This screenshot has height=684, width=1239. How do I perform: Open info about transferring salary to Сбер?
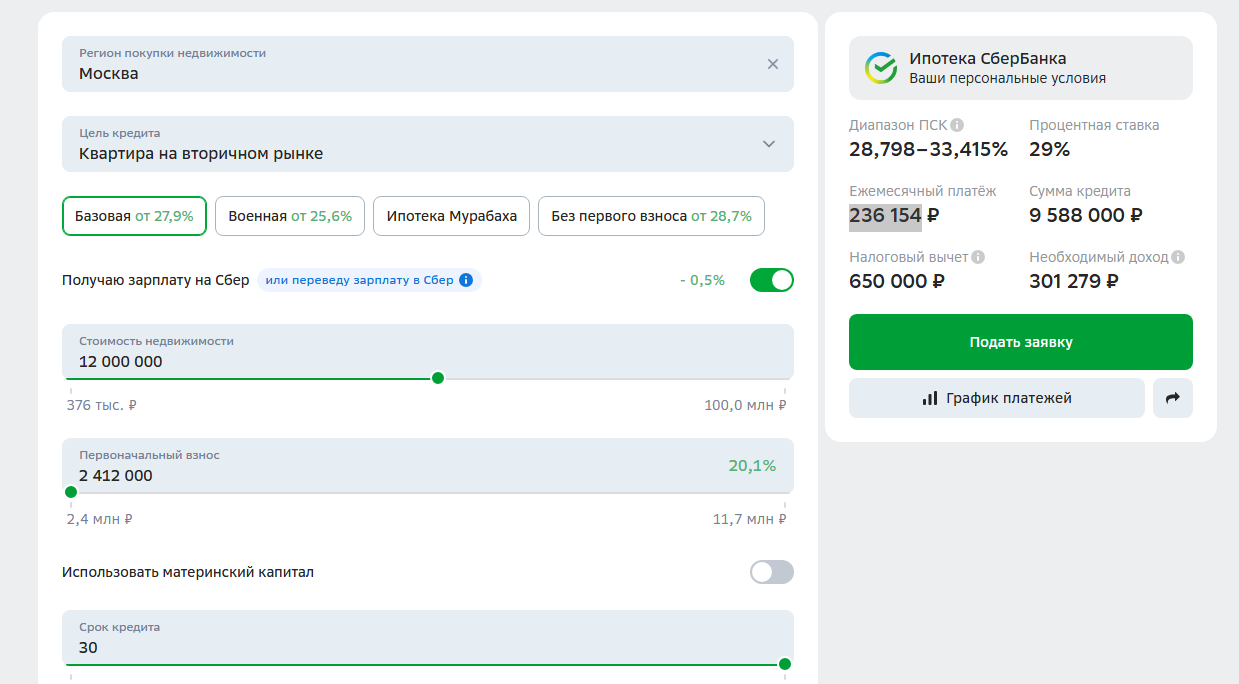click(466, 280)
